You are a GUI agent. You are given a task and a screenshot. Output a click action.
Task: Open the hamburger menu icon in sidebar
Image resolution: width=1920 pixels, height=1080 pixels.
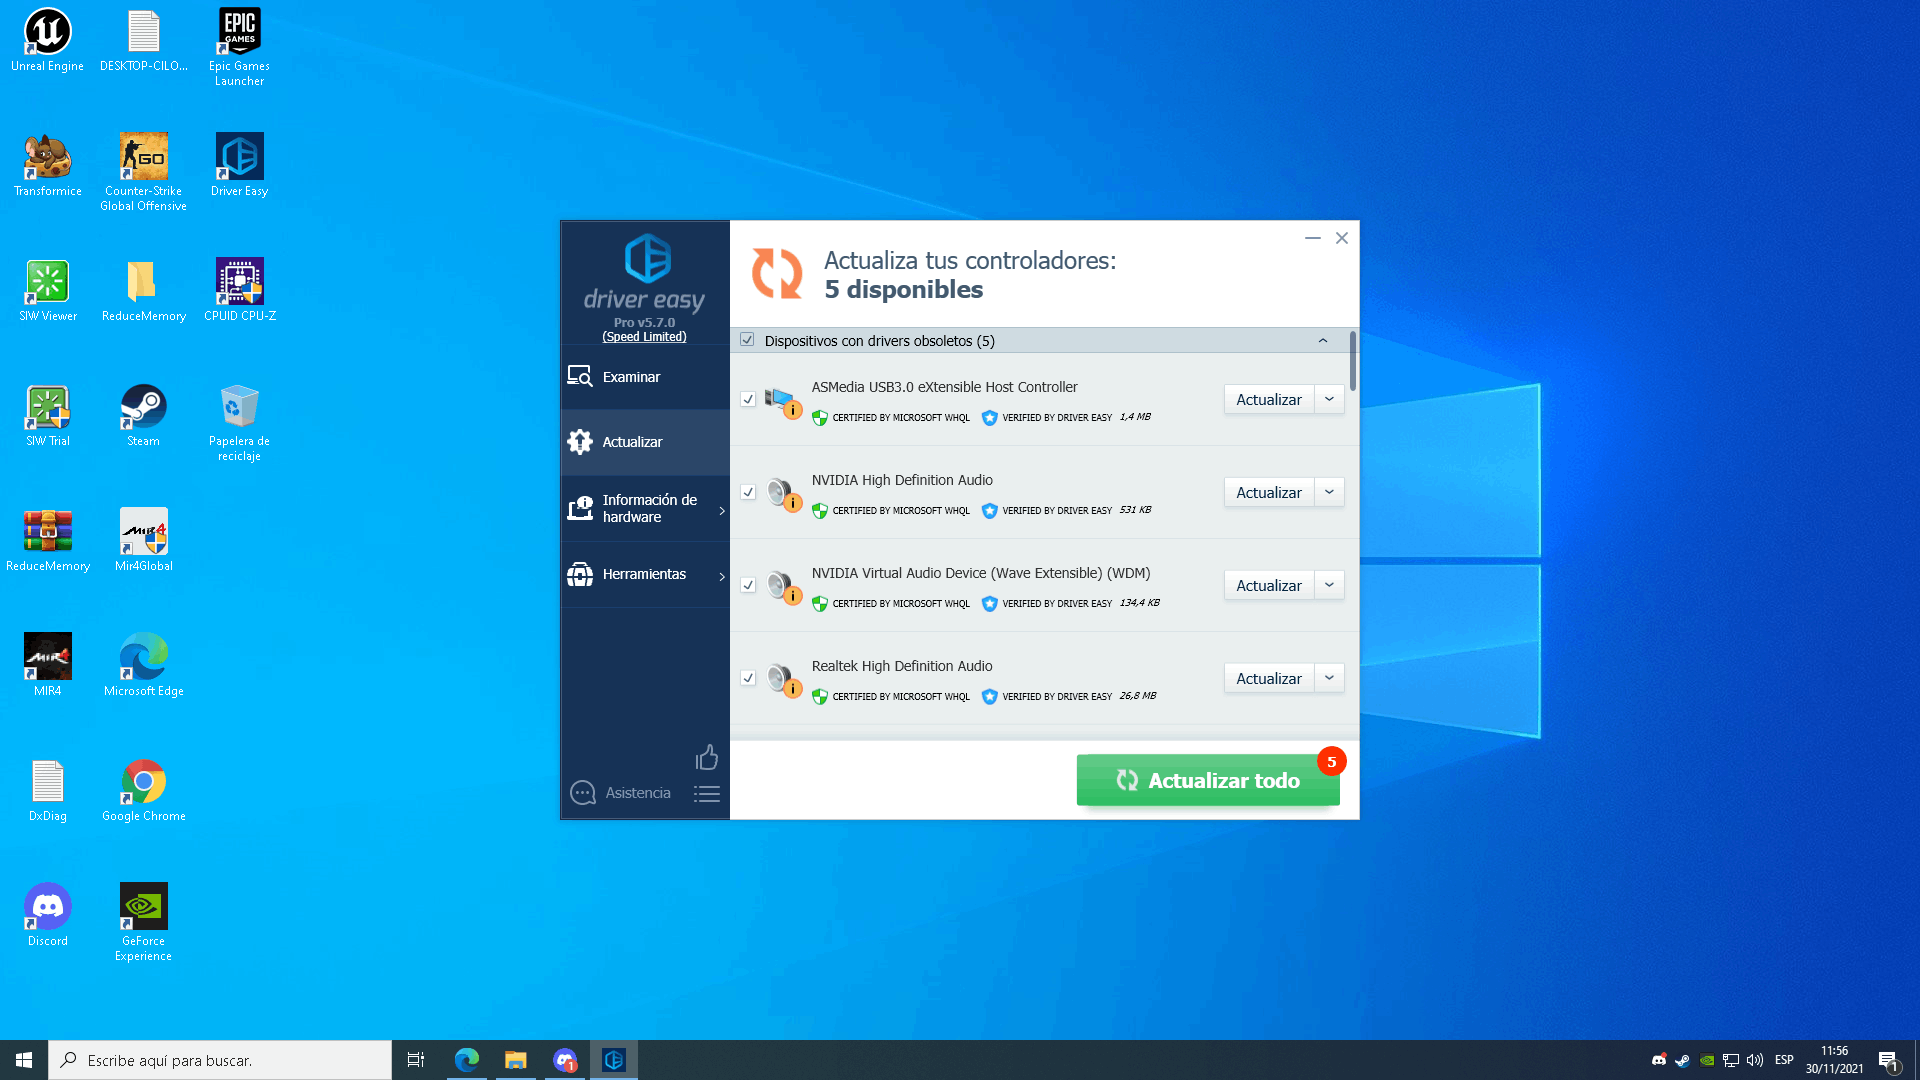click(707, 794)
